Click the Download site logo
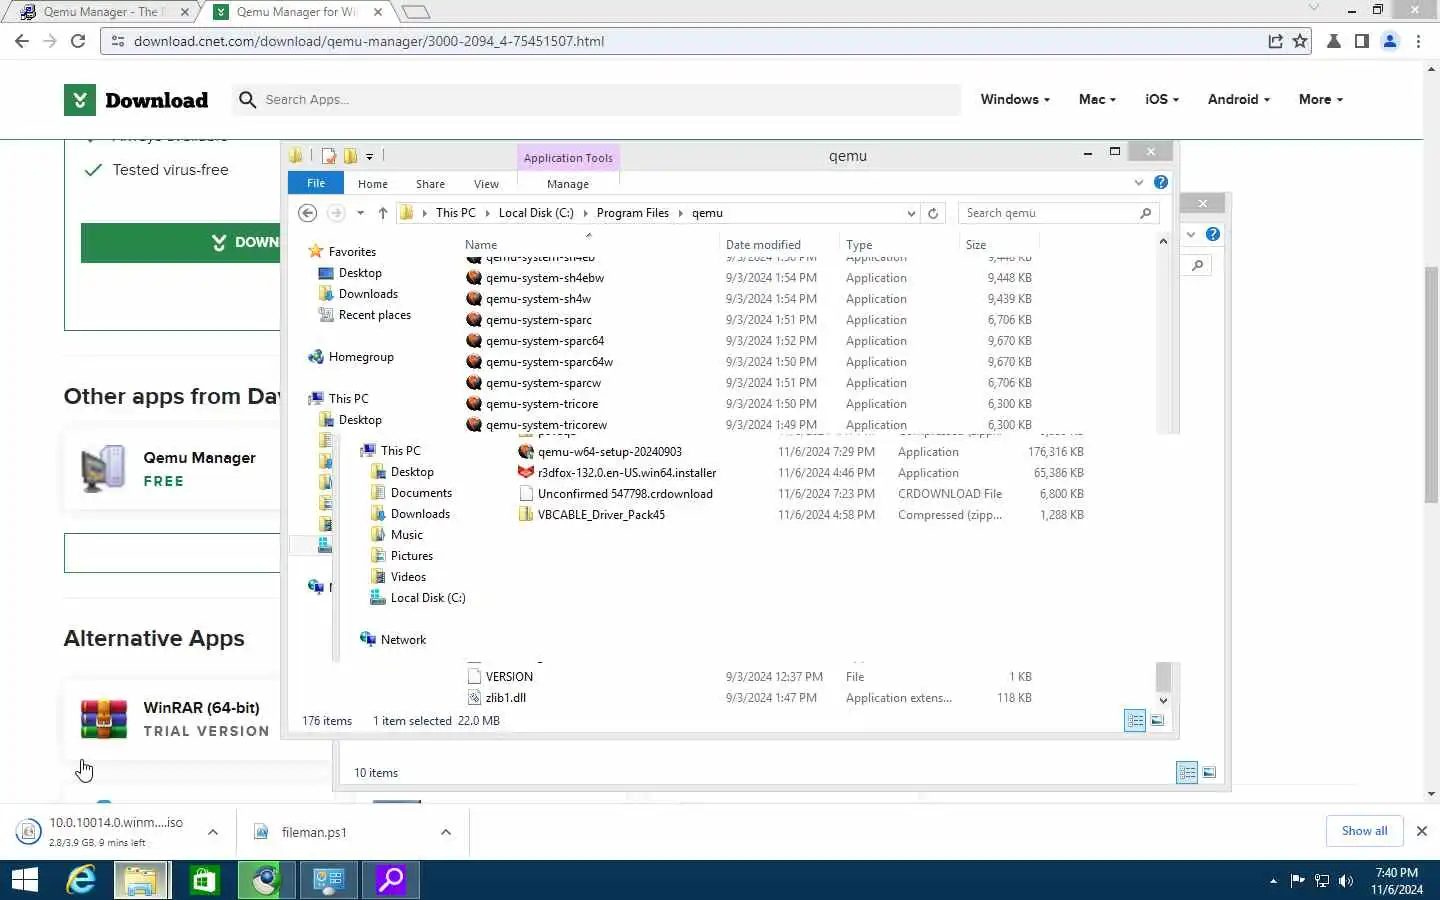 pos(137,100)
